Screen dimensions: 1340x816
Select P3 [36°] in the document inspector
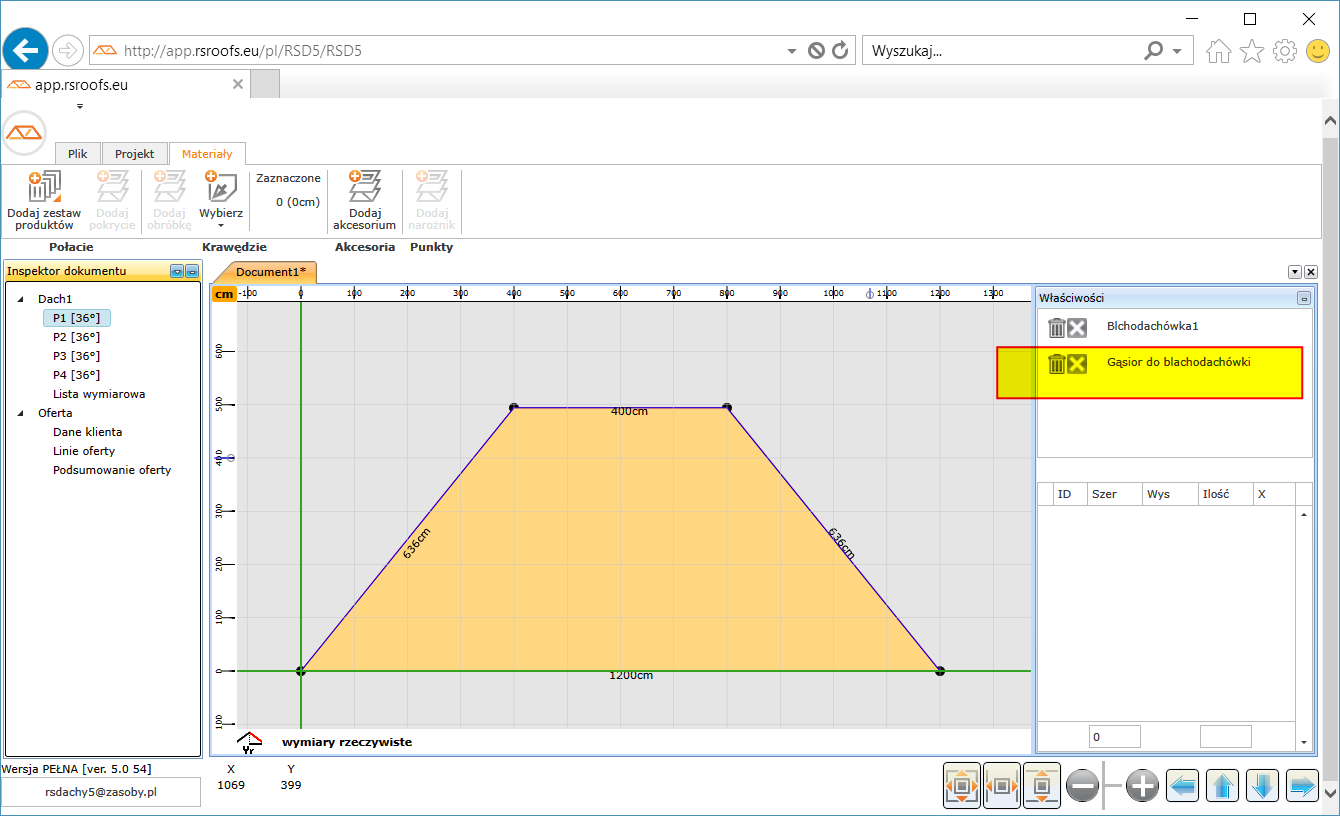(x=77, y=356)
